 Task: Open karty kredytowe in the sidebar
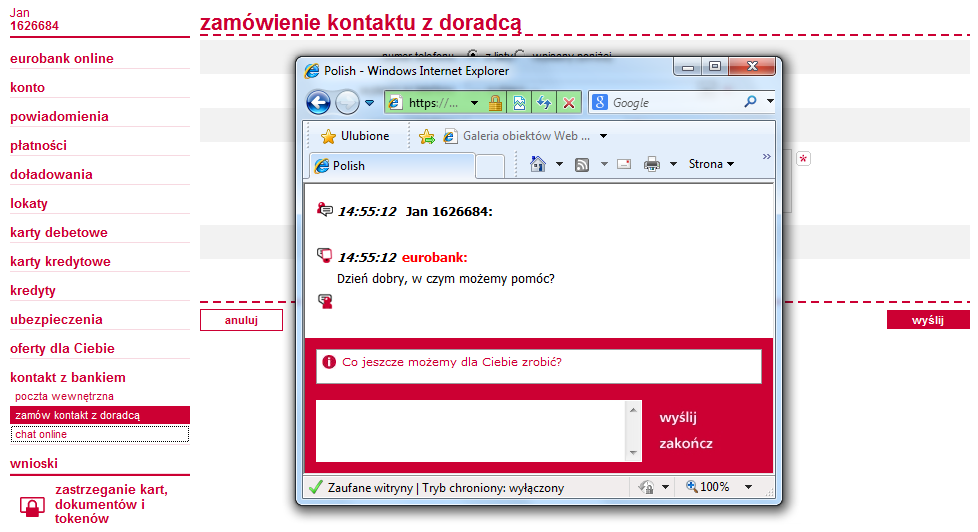point(61,261)
